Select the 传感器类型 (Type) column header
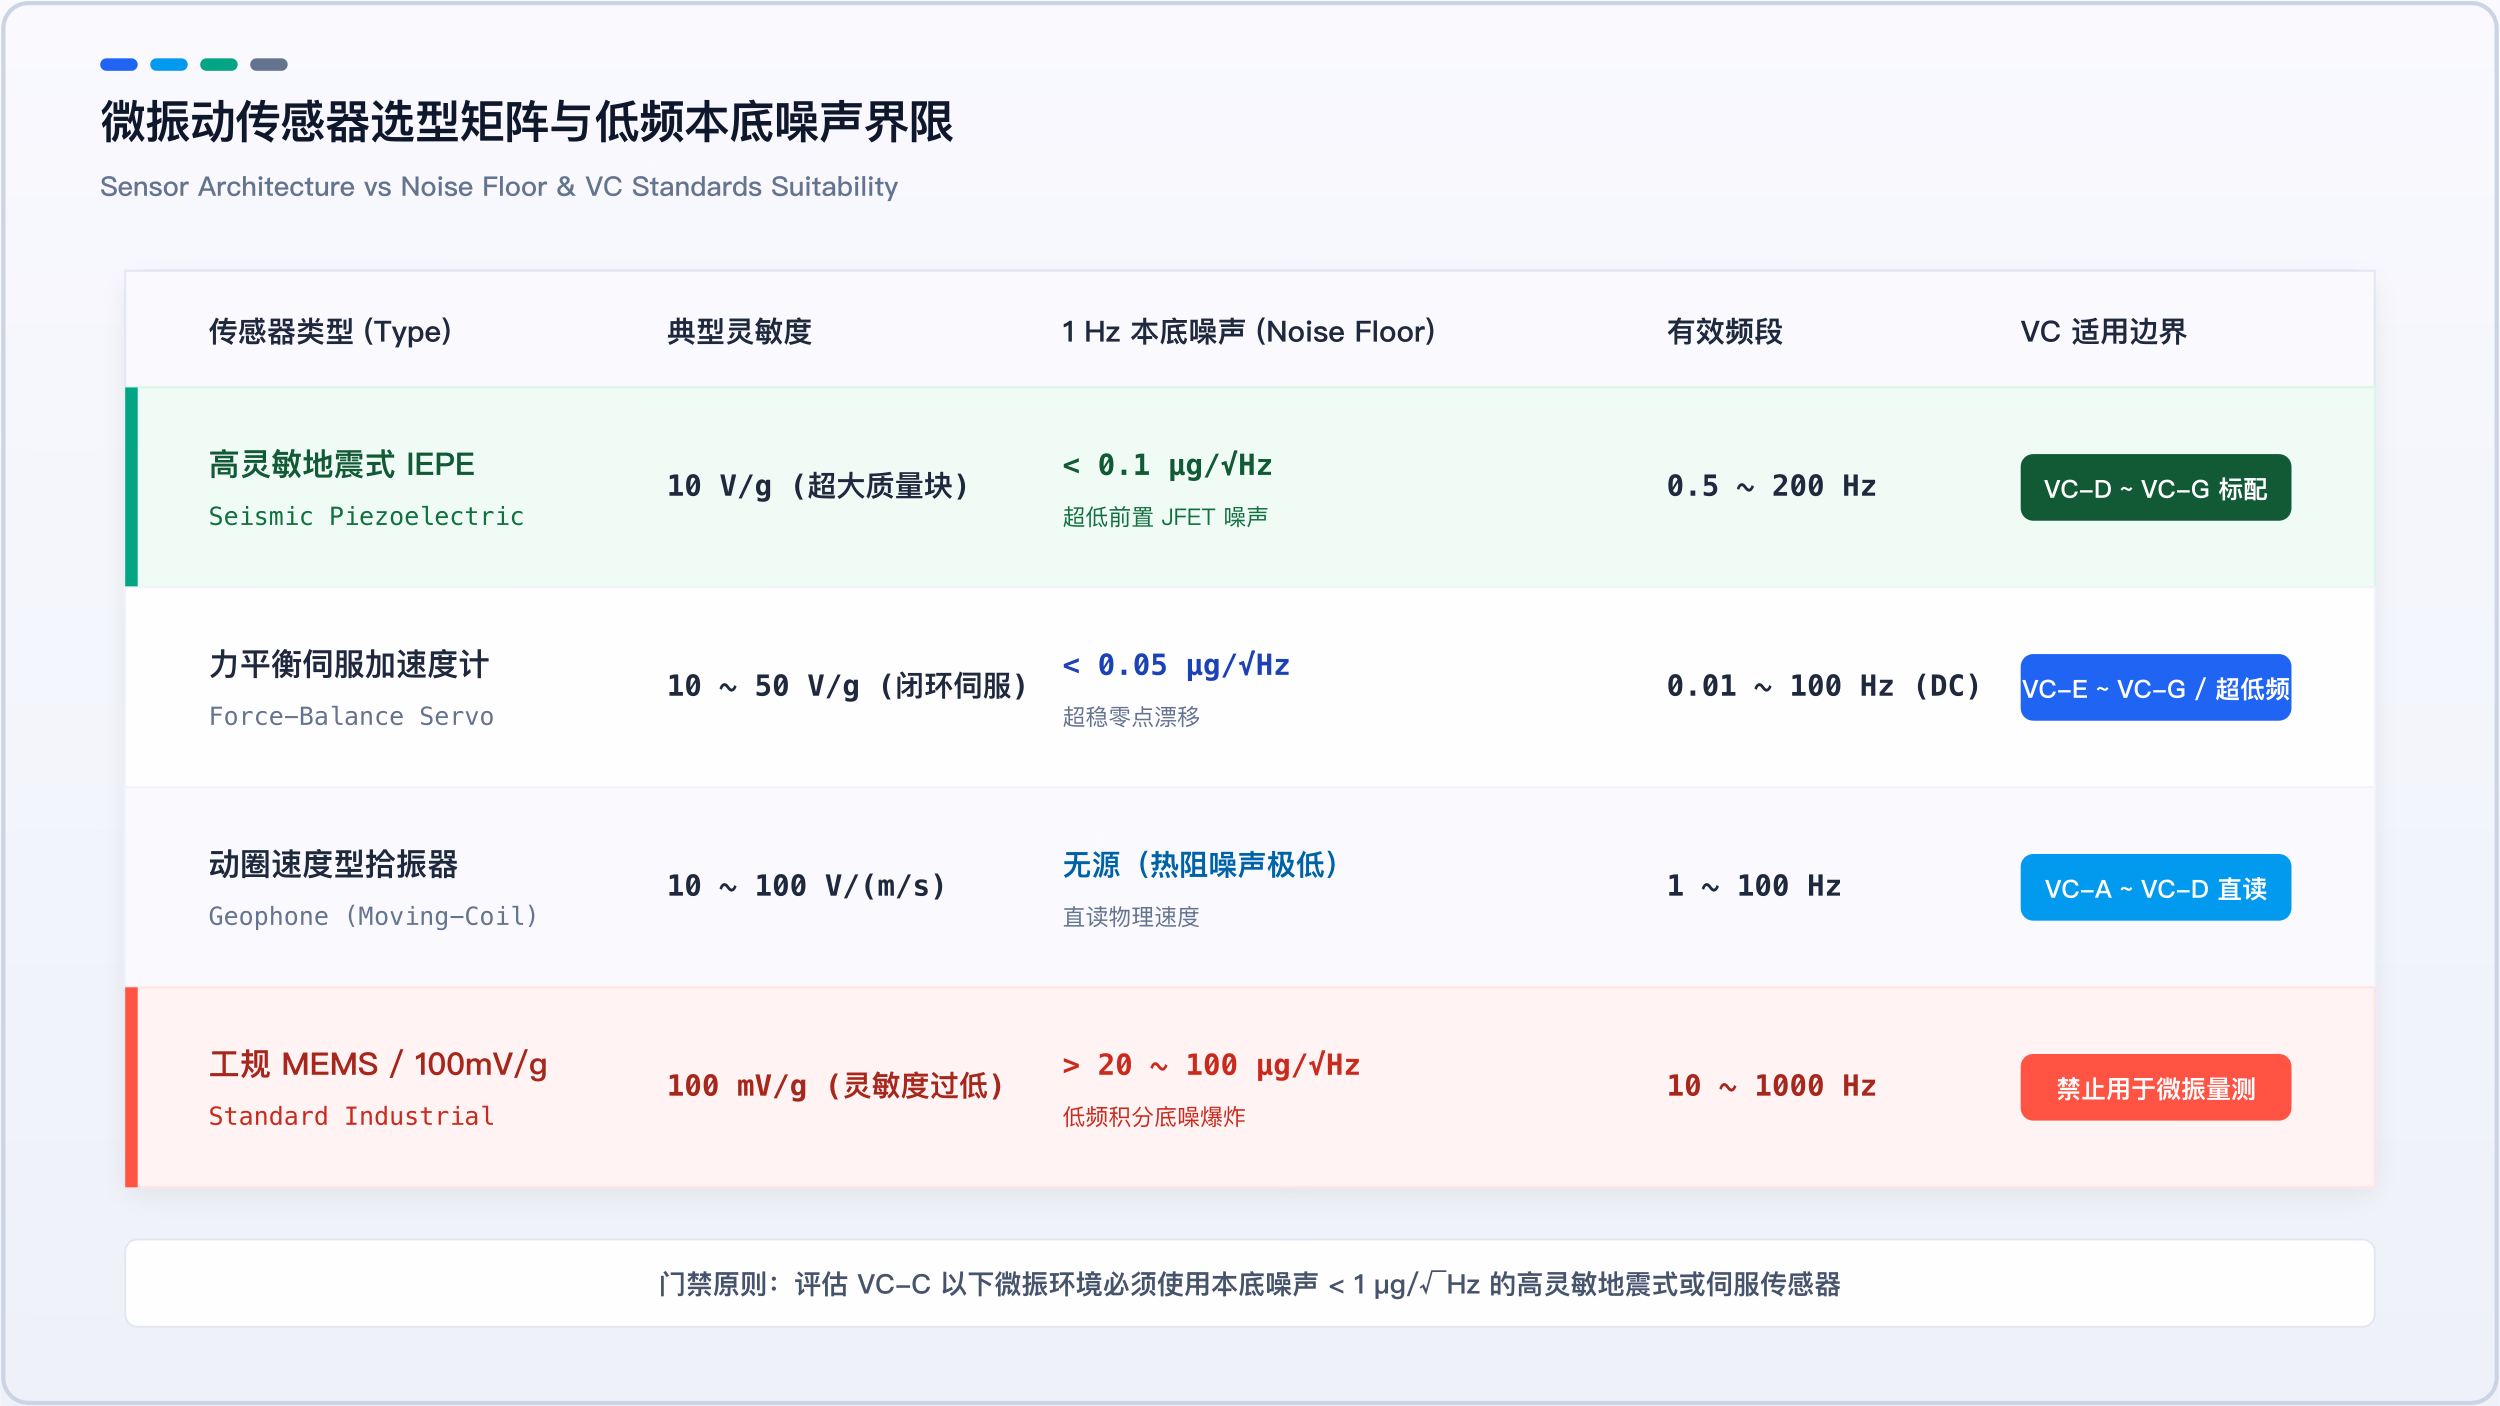 330,332
